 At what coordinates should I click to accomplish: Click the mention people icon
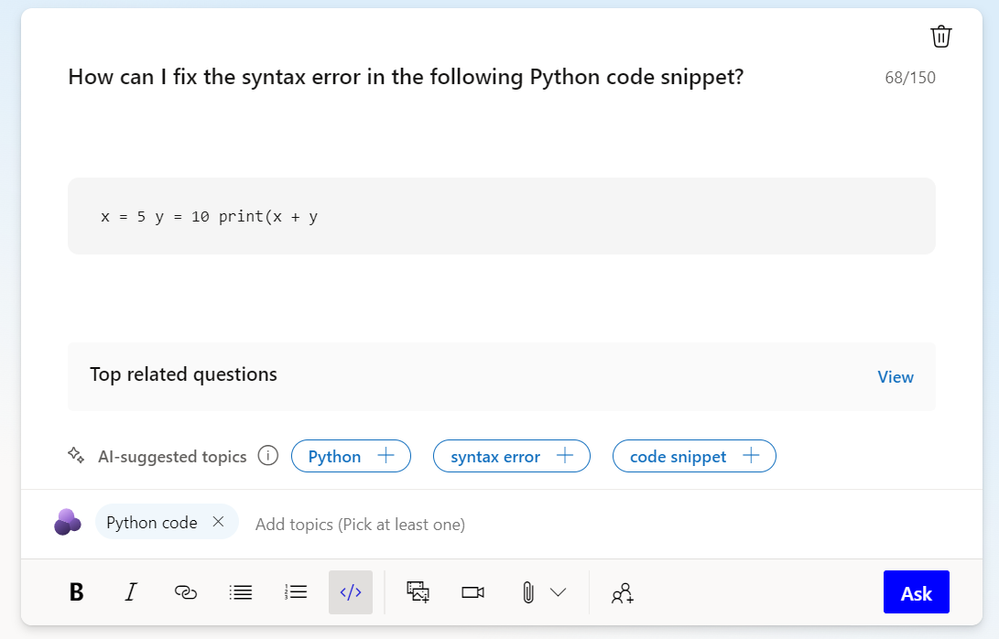coord(622,593)
